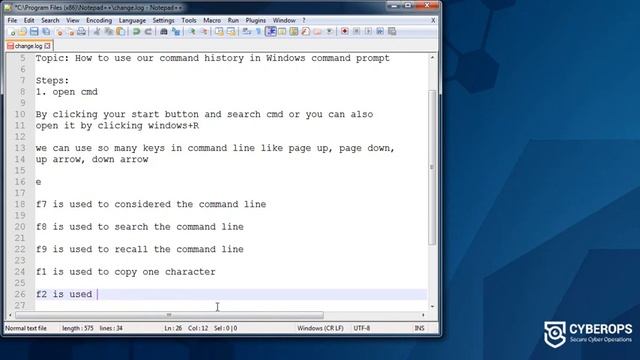The width and height of the screenshot is (640, 360).
Task: Close the change.log tab with its X
Action: coord(47,46)
